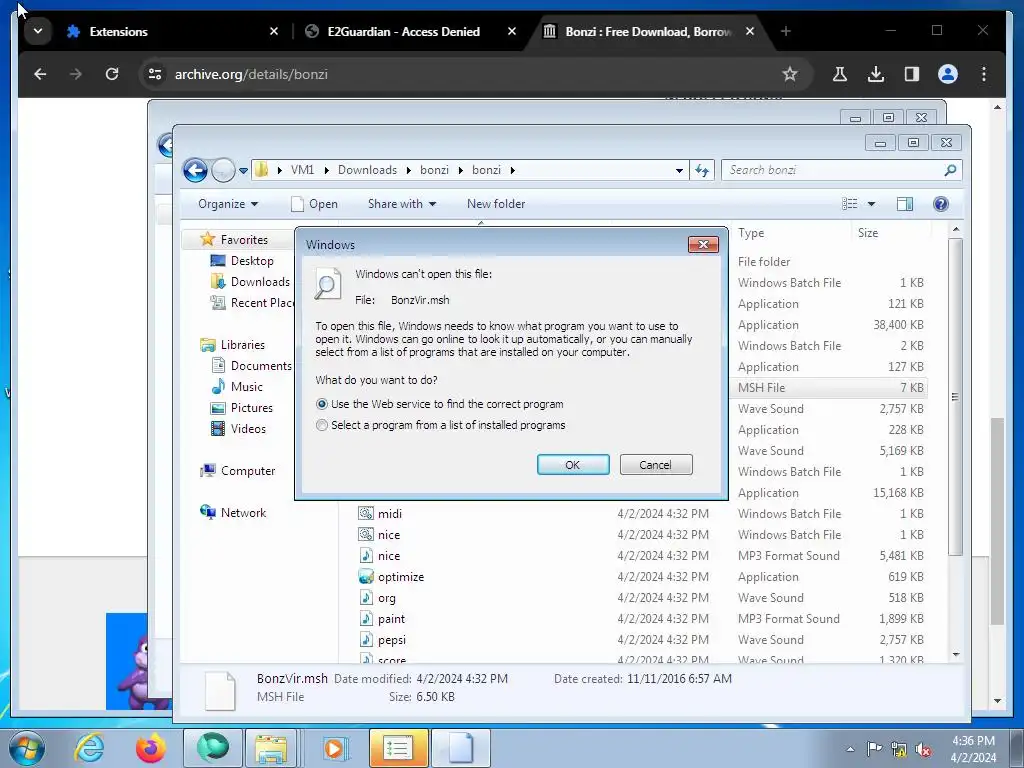1024x768 pixels.
Task: Open Desktop in the navigation pane
Action: tap(251, 261)
